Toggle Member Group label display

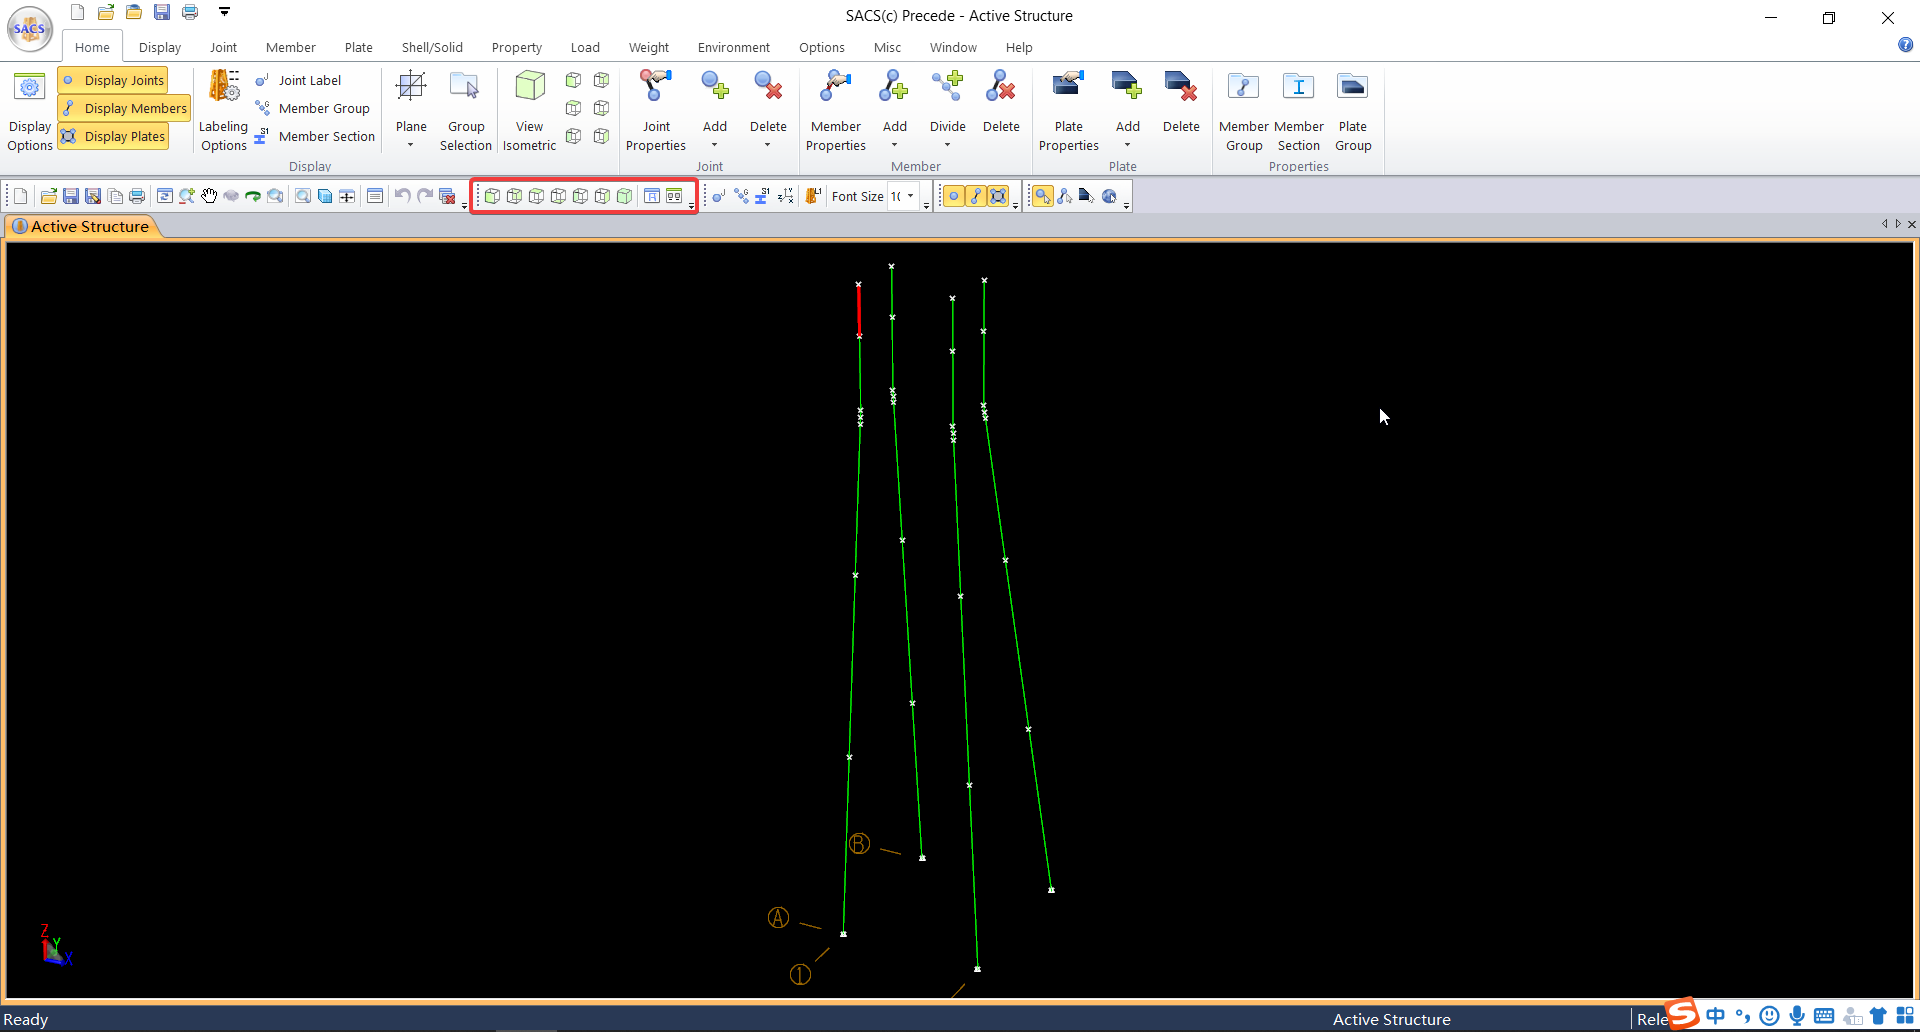(312, 108)
